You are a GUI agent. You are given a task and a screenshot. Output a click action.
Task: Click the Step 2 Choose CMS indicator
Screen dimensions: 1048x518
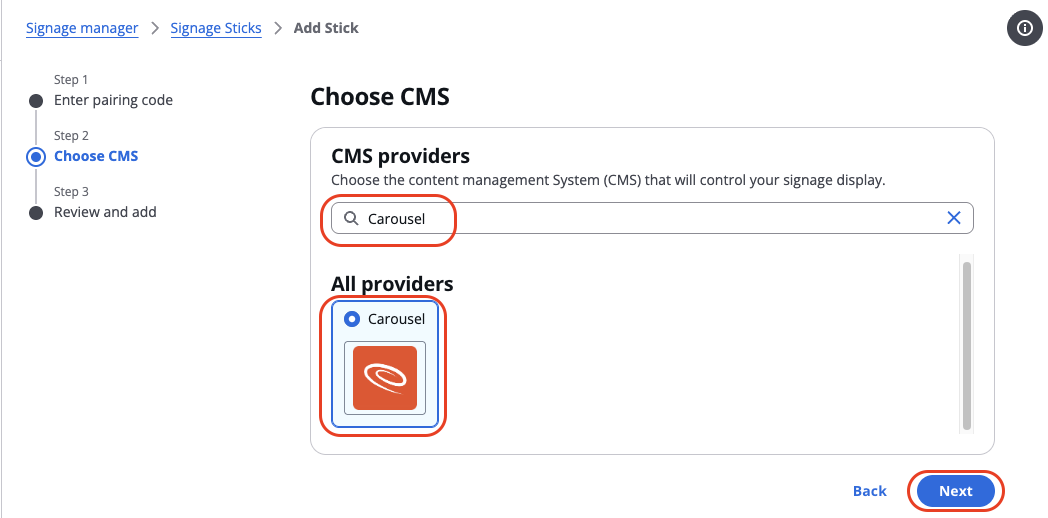pos(35,156)
